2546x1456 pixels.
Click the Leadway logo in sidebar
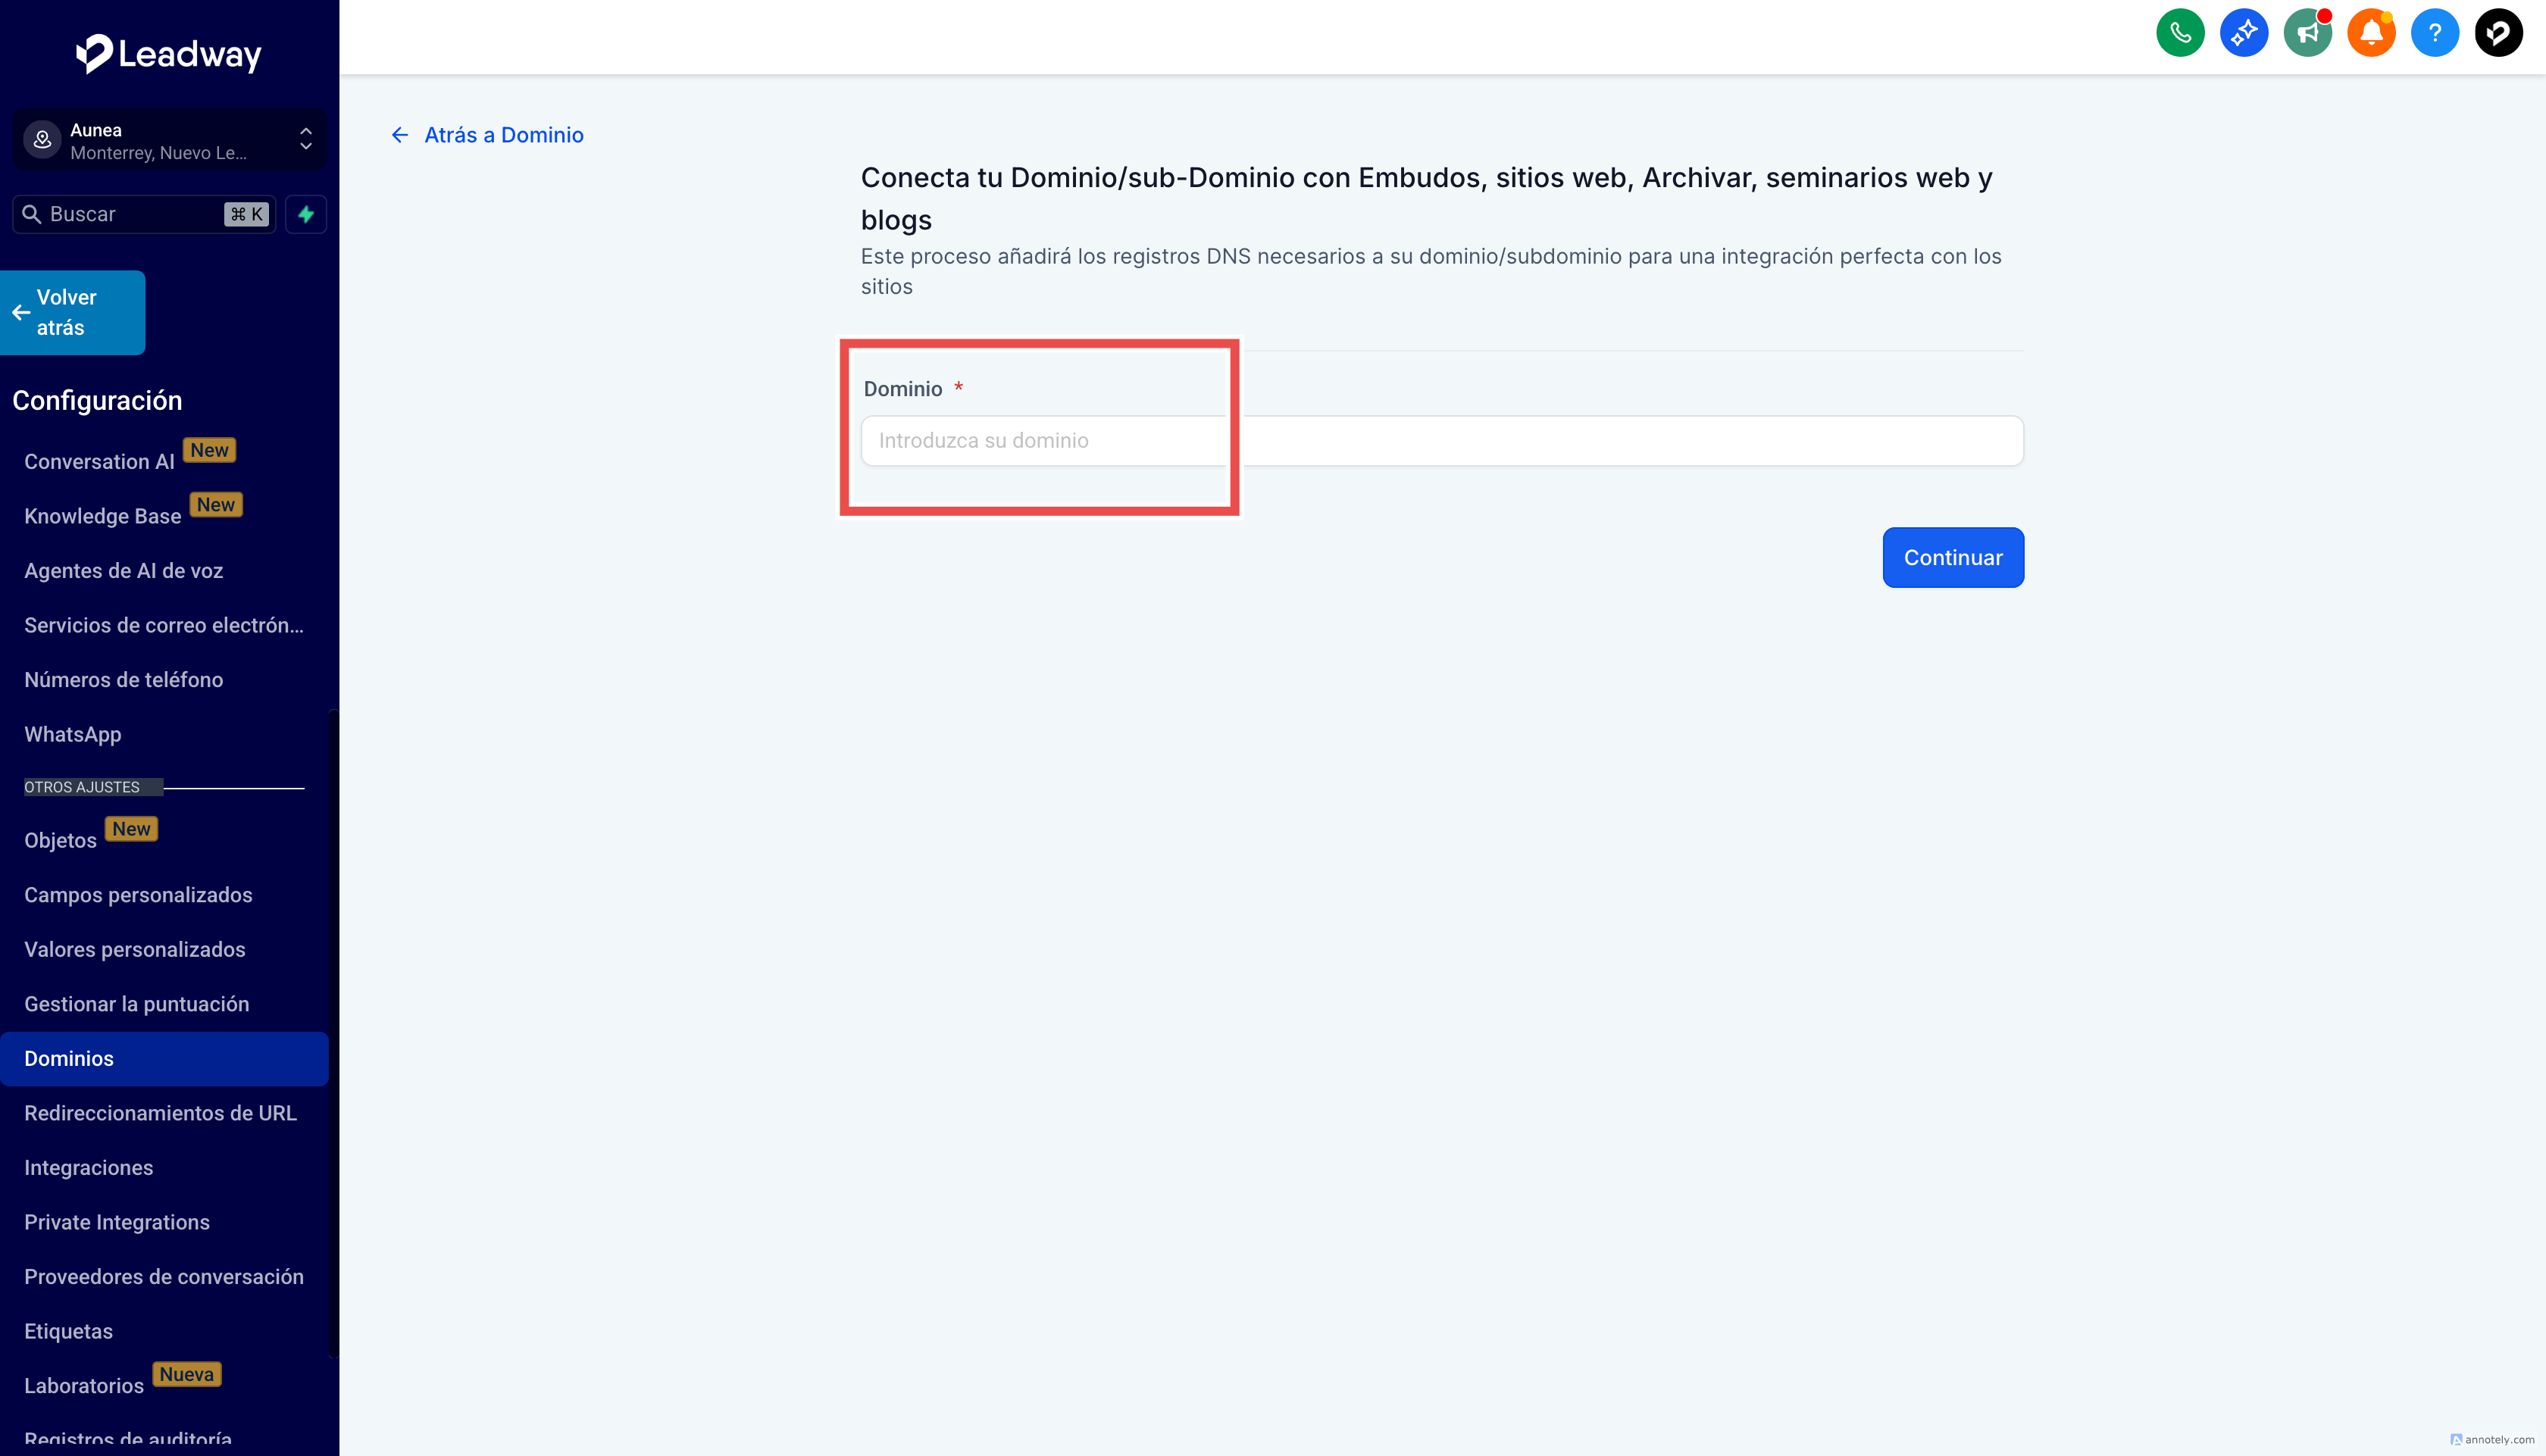[x=168, y=54]
